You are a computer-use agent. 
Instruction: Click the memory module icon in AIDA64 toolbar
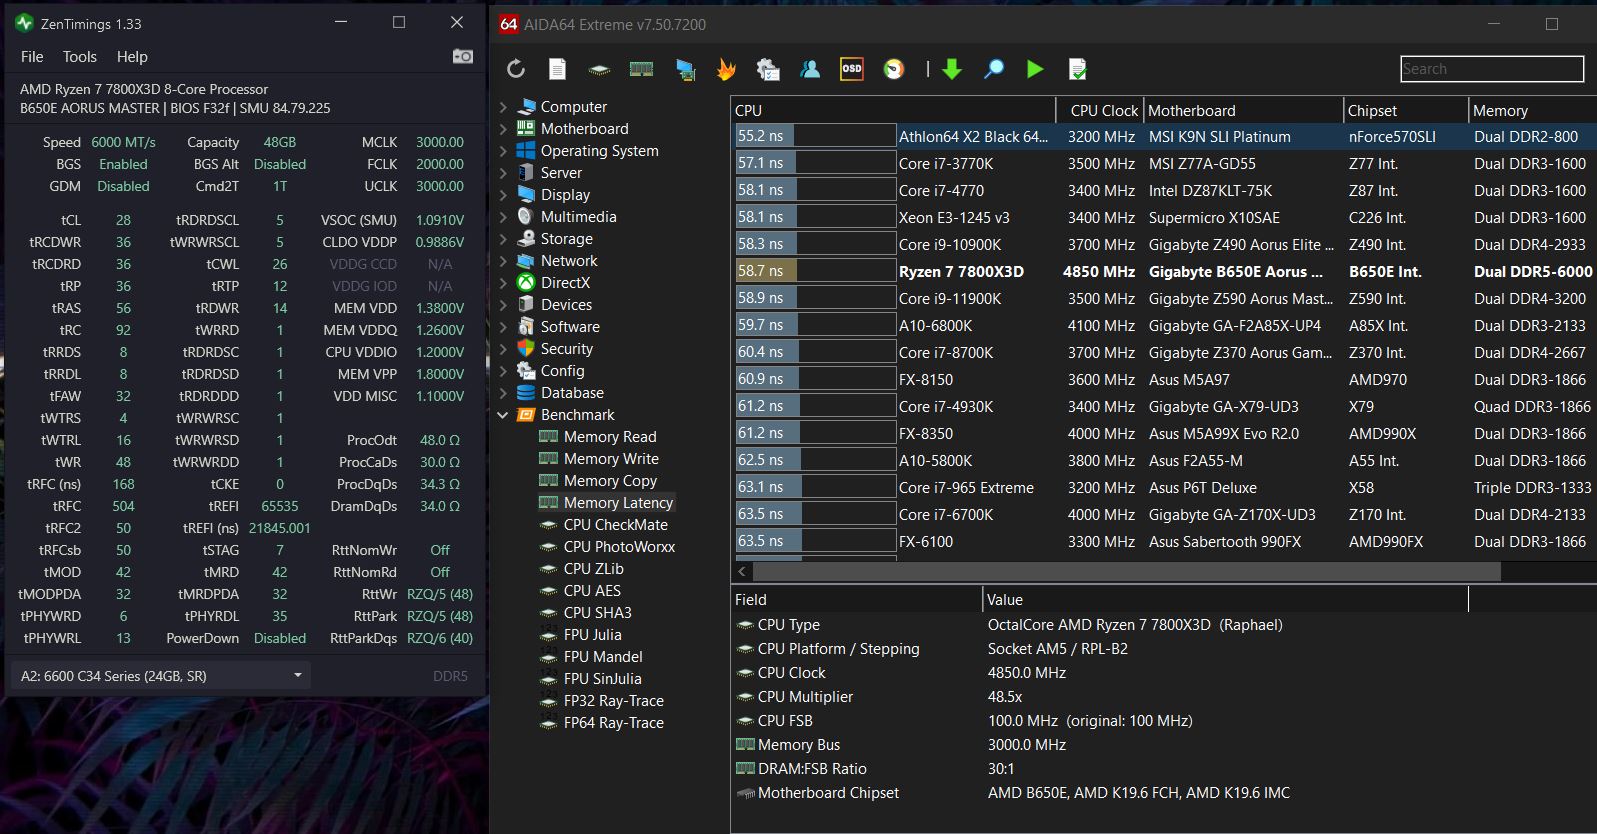[x=641, y=69]
